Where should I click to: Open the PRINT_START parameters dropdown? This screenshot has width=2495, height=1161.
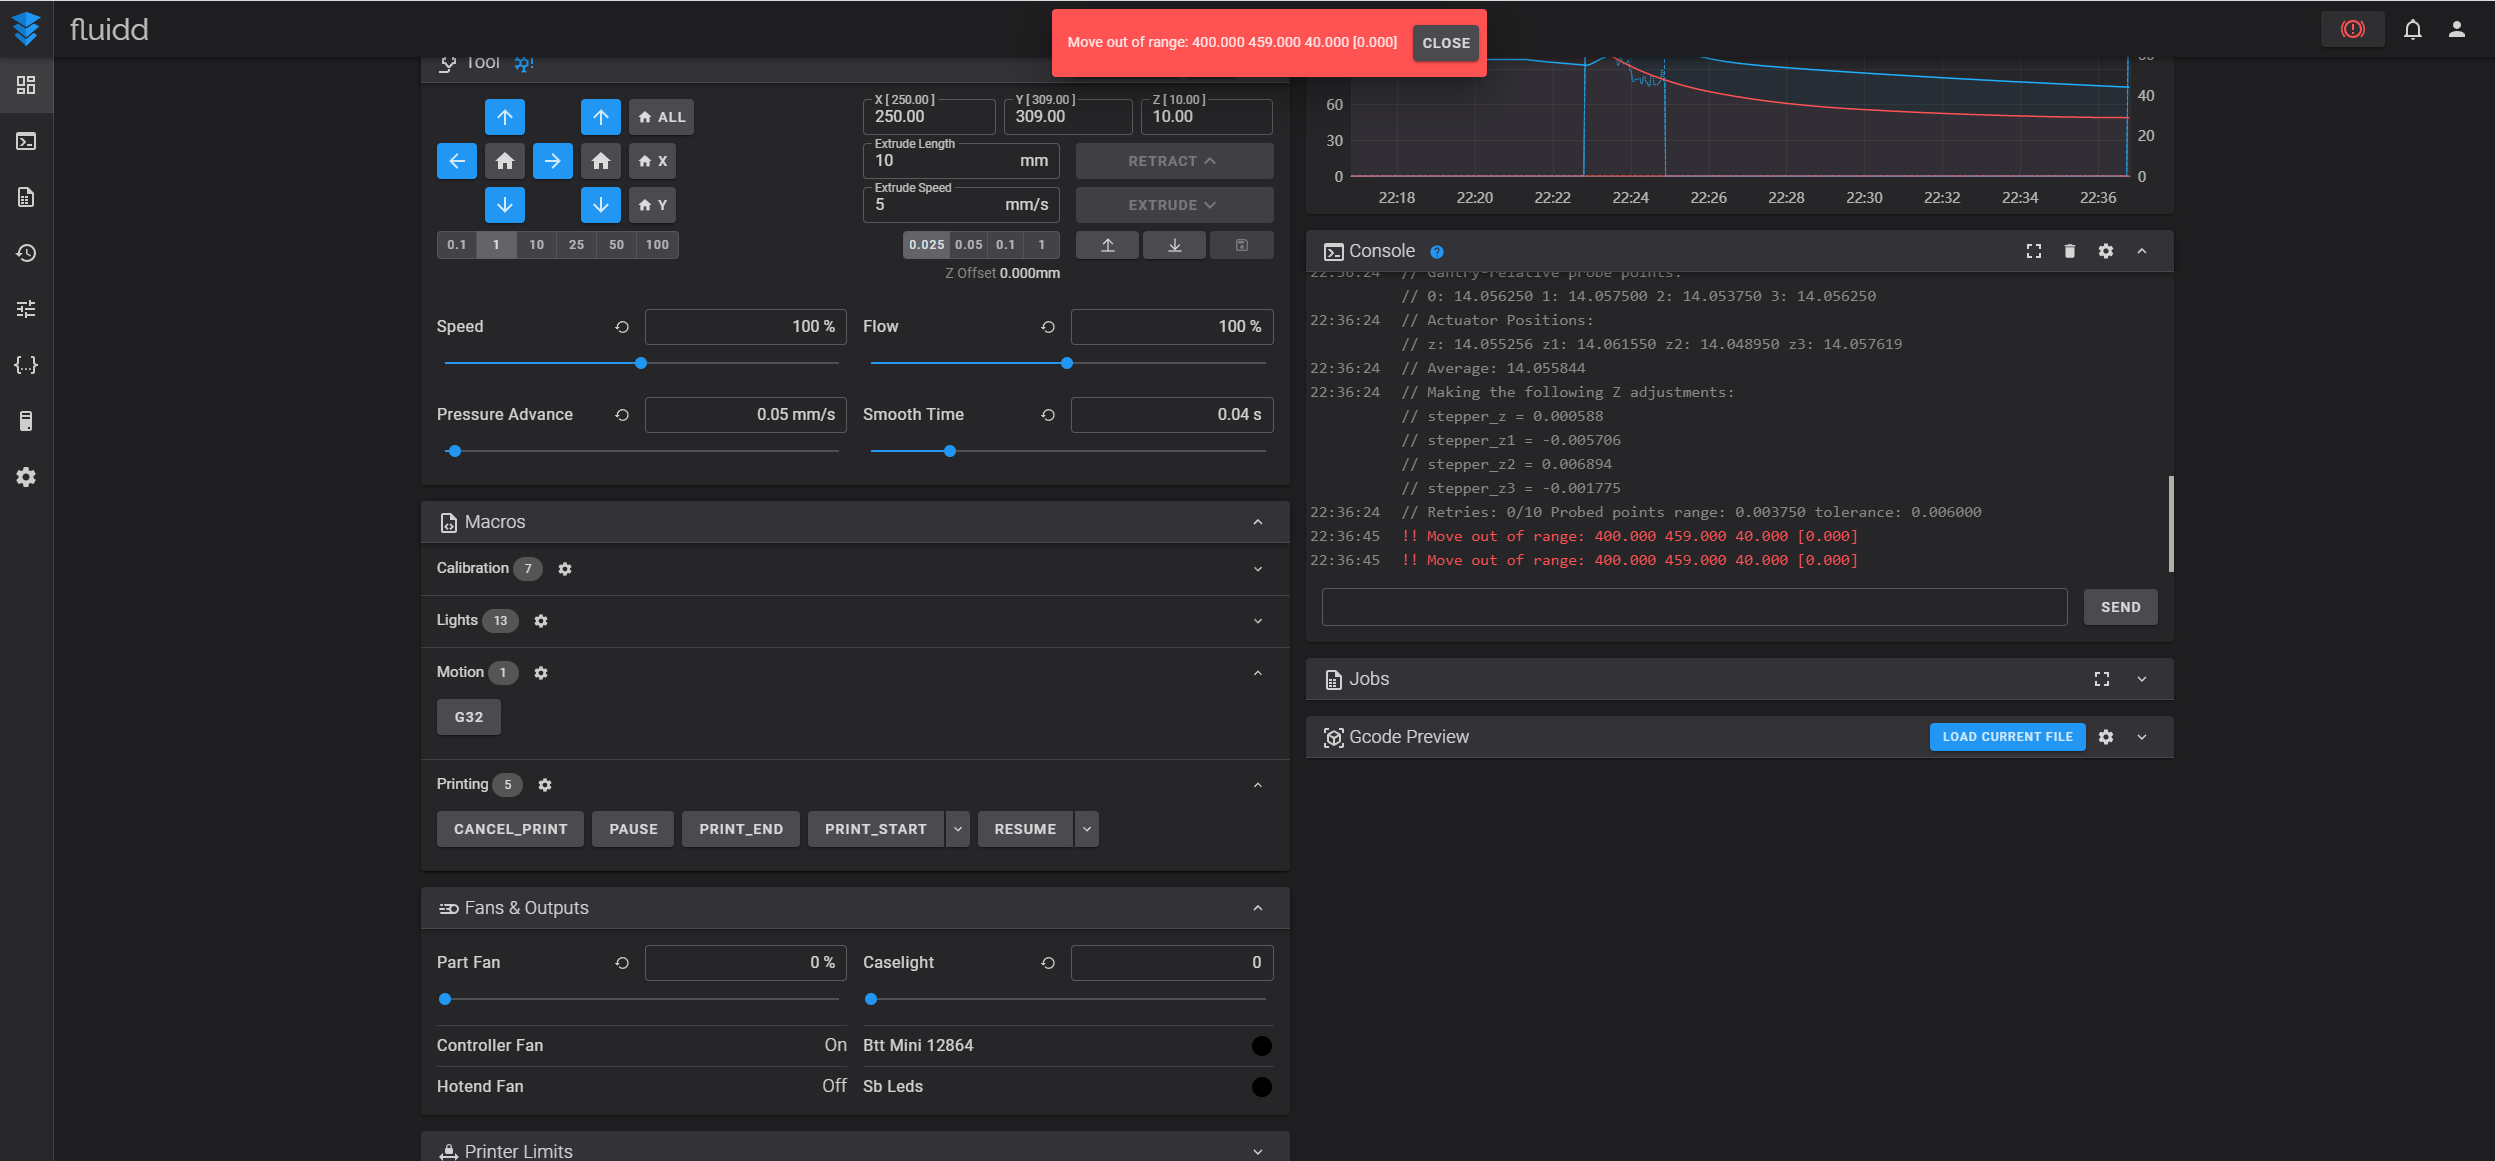pos(958,829)
